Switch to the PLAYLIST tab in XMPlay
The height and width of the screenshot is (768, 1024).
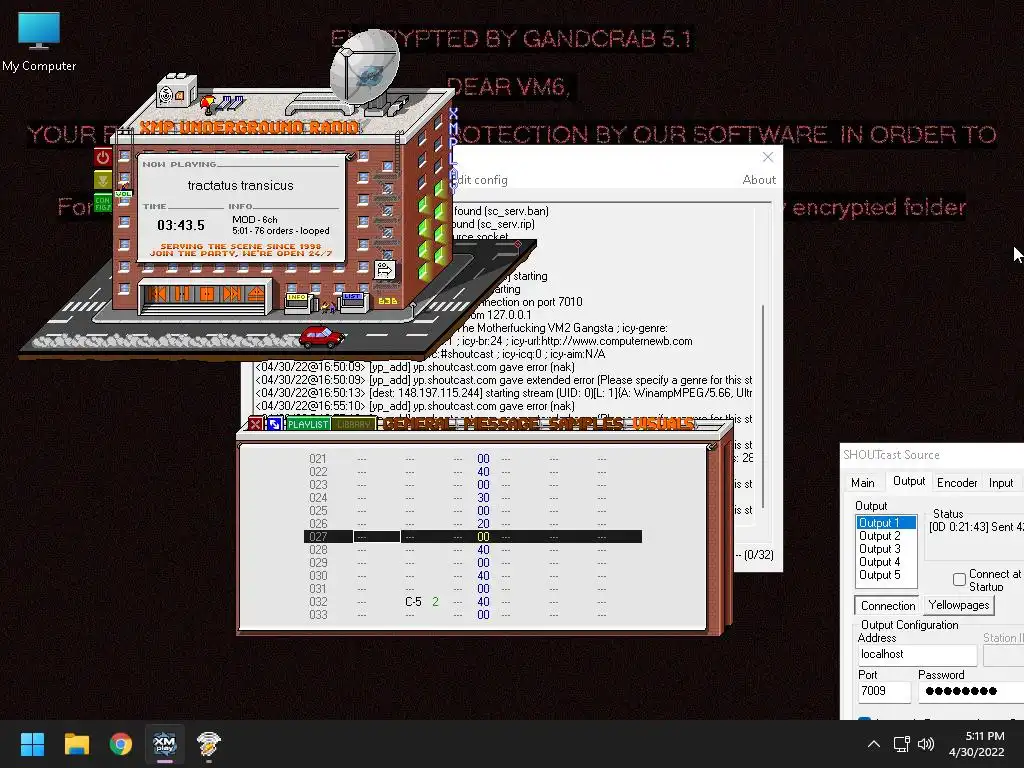click(x=308, y=424)
